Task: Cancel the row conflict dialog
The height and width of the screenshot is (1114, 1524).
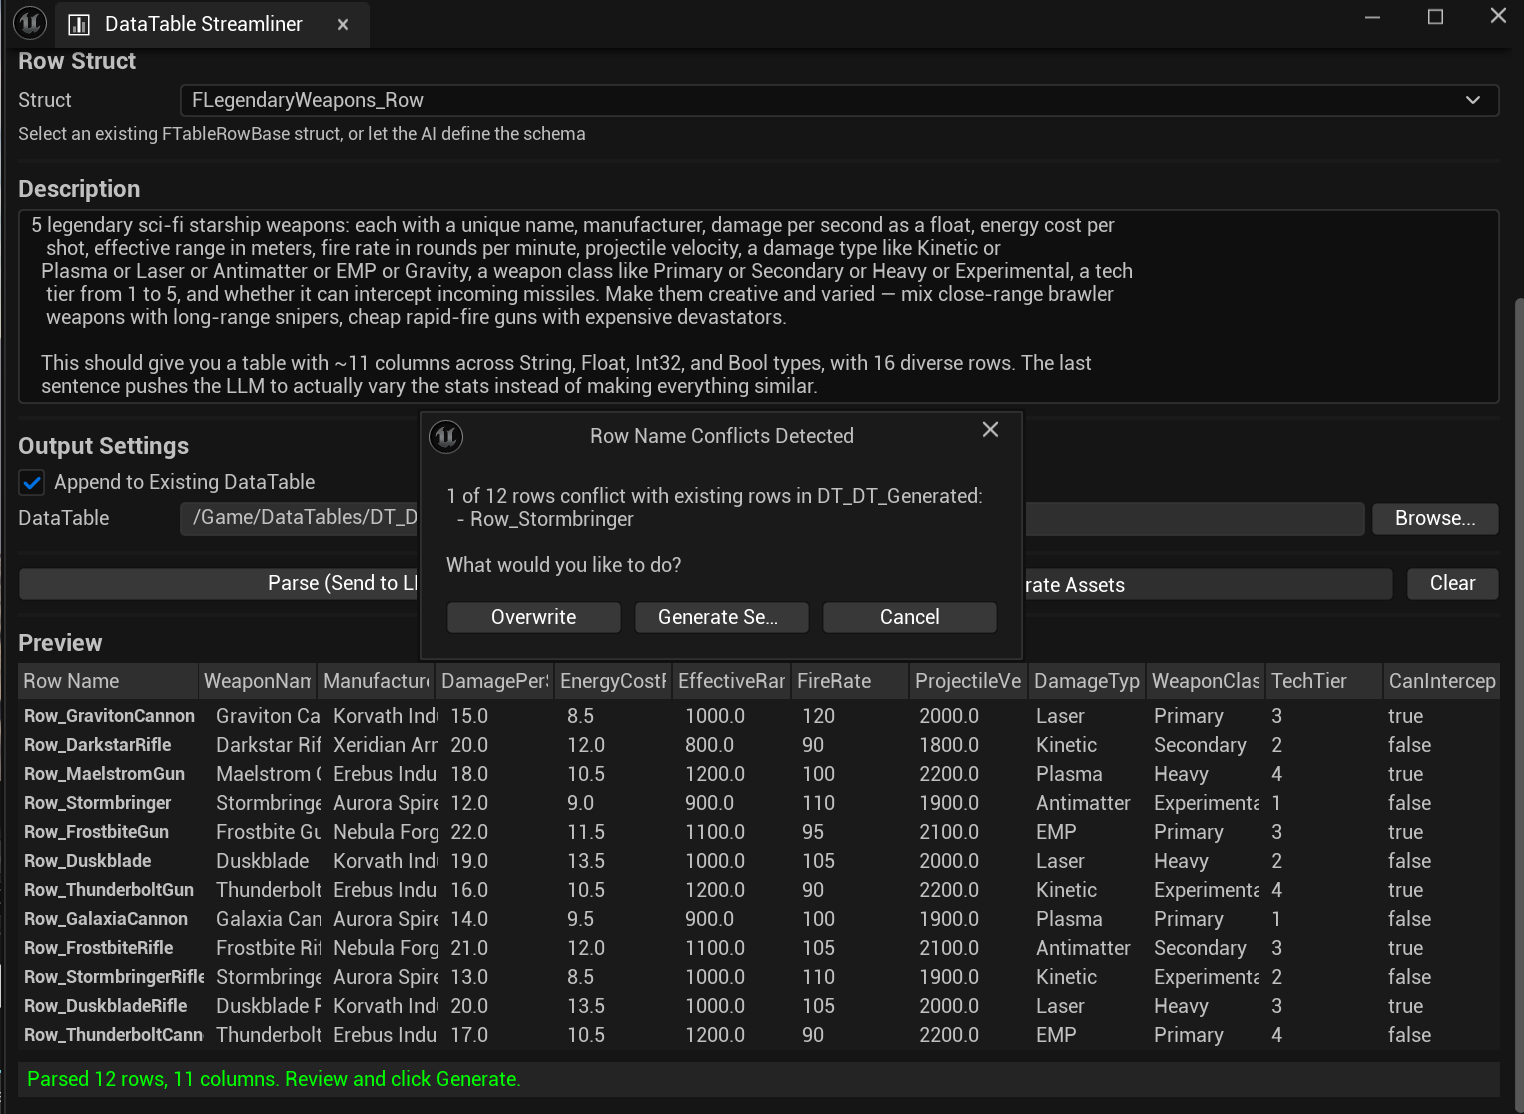Action: [909, 617]
